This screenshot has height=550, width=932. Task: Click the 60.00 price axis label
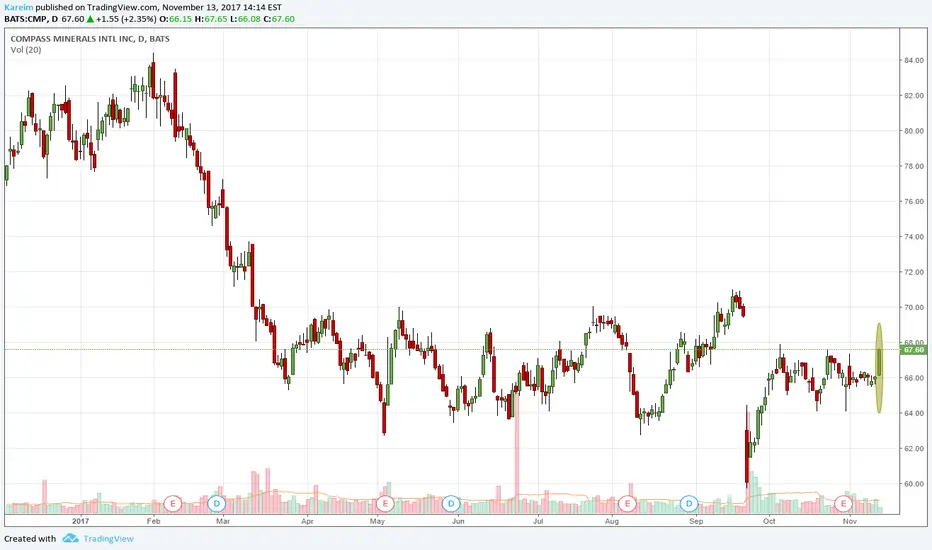pos(914,484)
